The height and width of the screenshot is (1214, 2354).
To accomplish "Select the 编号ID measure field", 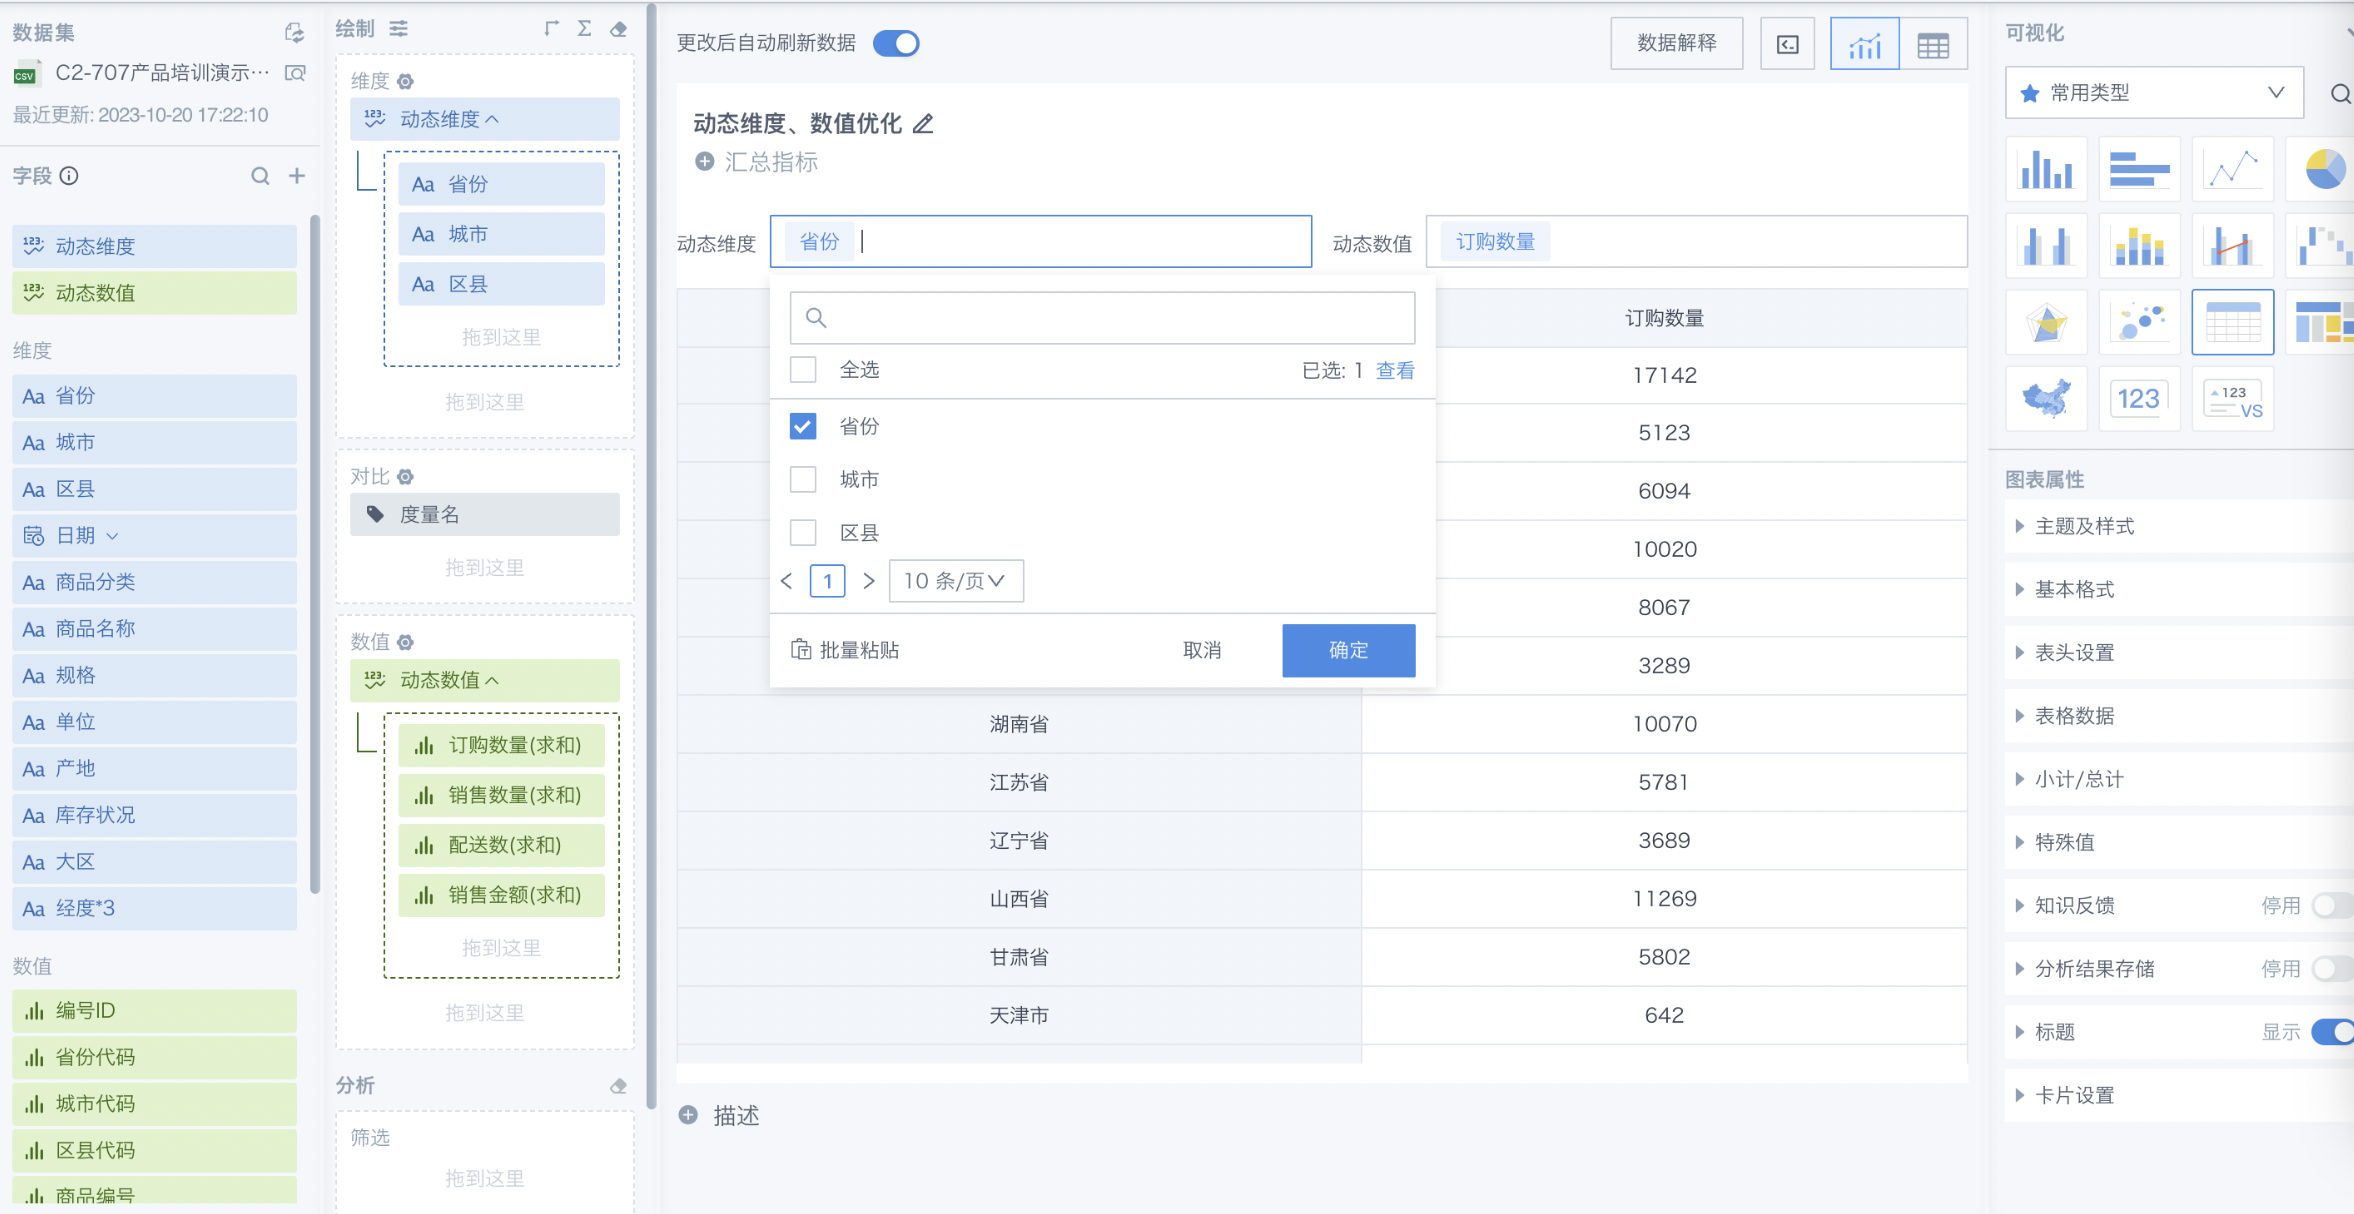I will tap(154, 1011).
